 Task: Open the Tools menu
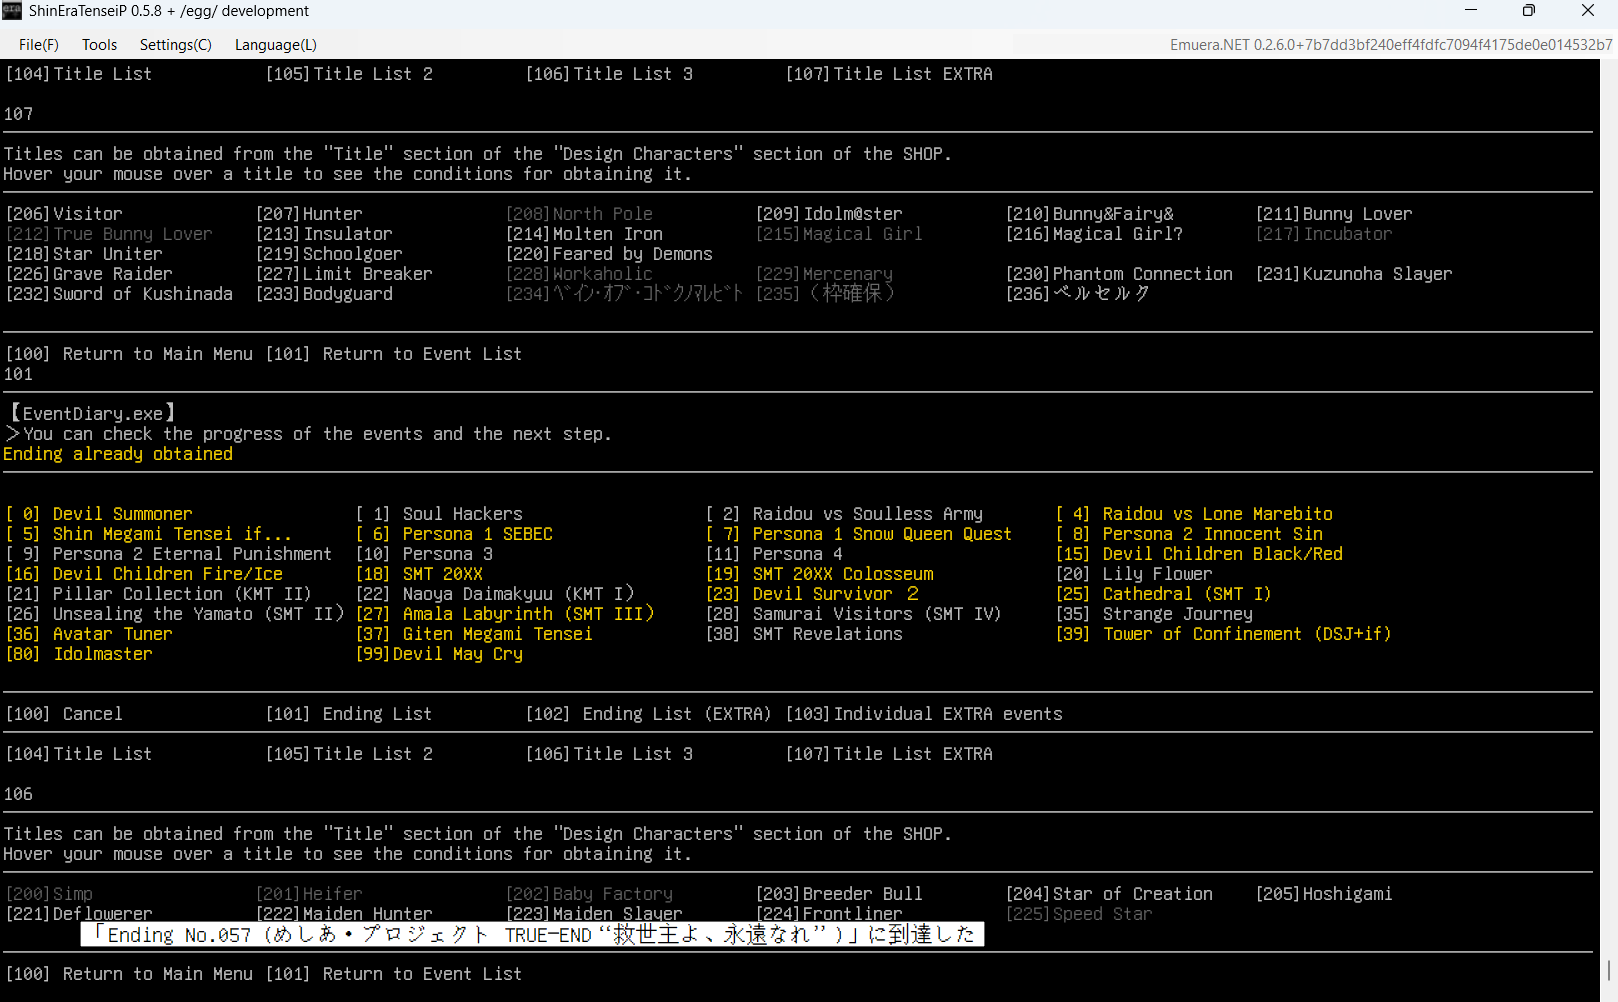click(x=99, y=45)
